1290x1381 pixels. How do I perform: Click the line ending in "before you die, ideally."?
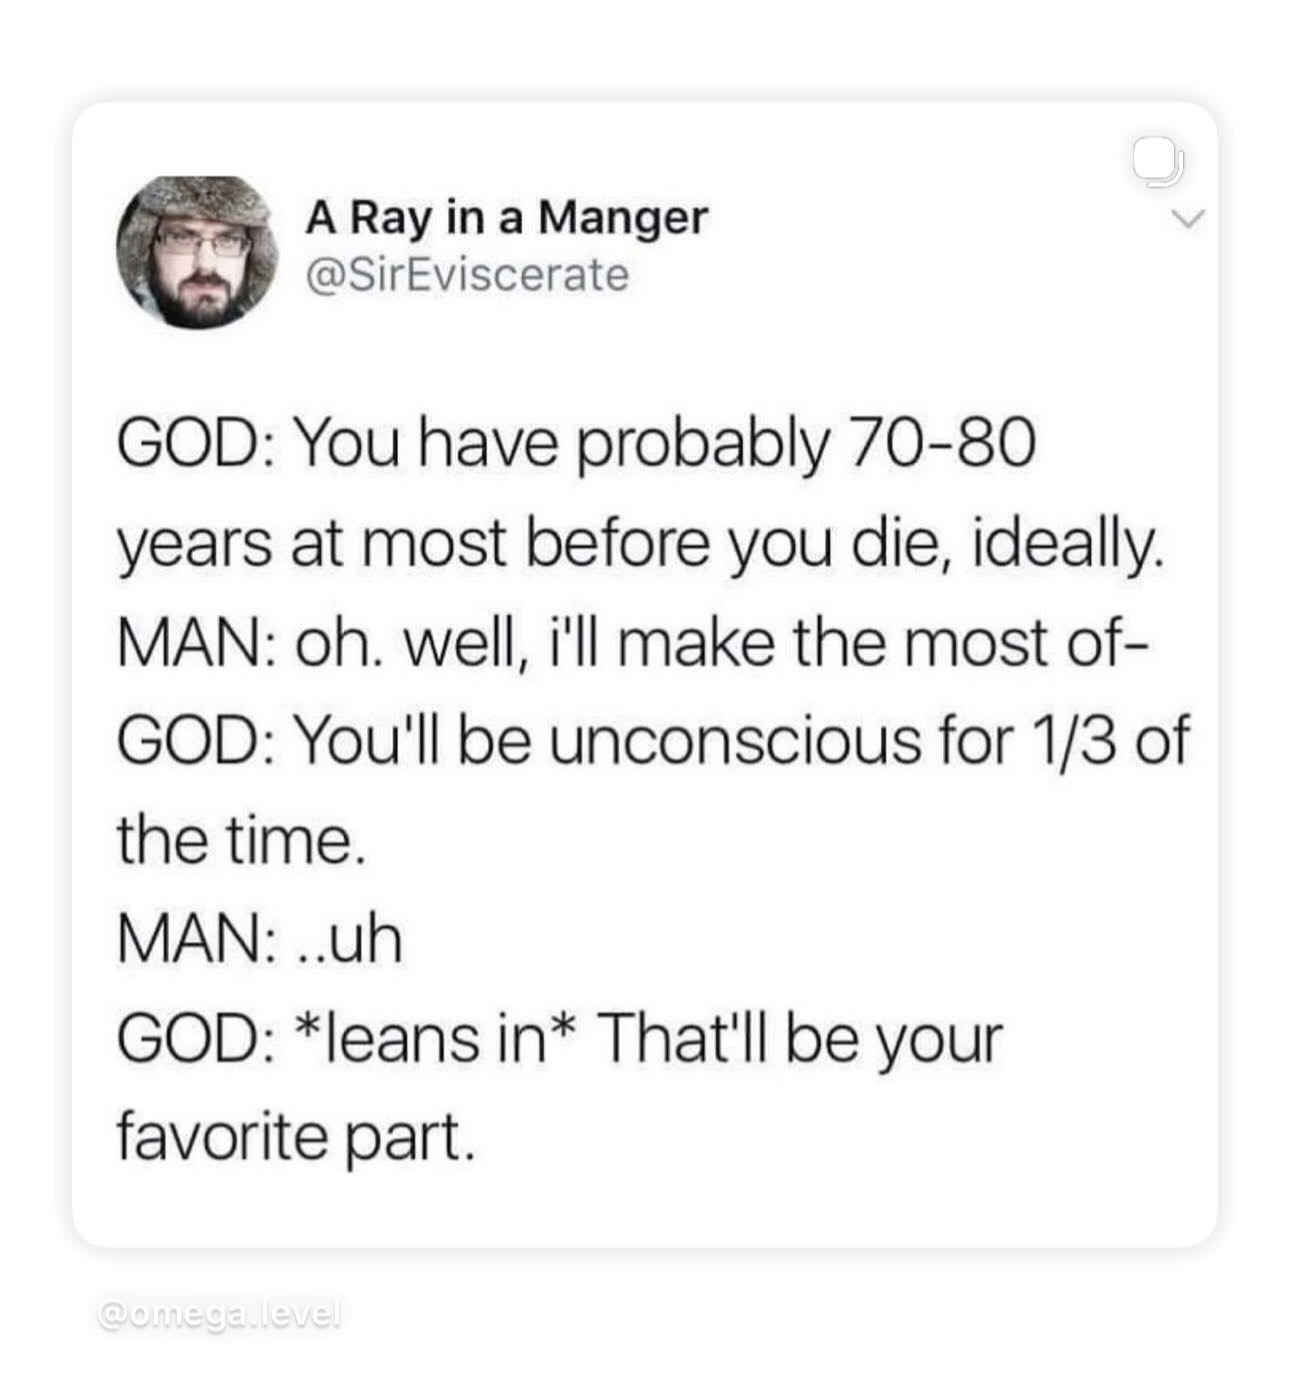640,542
